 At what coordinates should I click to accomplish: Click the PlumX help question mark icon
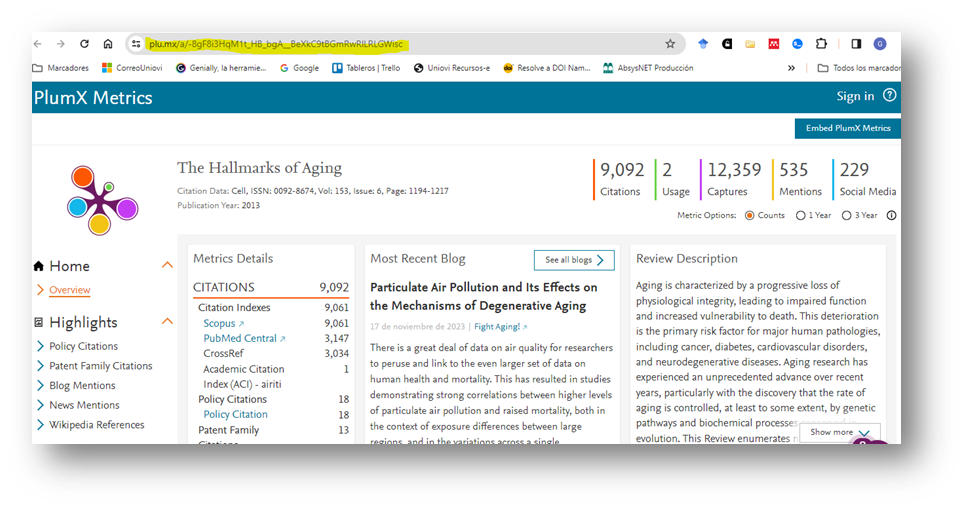click(x=889, y=96)
